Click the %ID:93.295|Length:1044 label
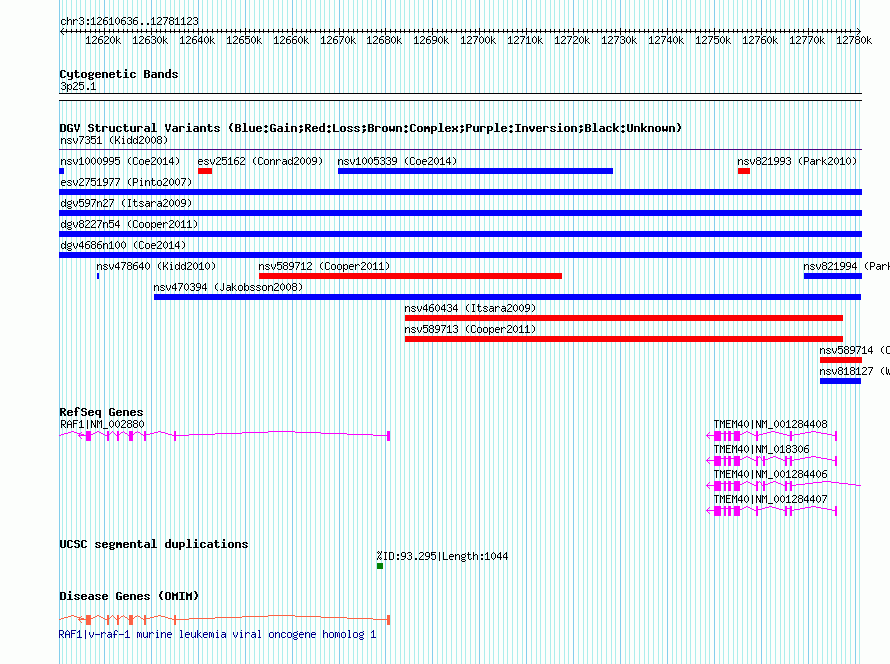 [x=442, y=556]
